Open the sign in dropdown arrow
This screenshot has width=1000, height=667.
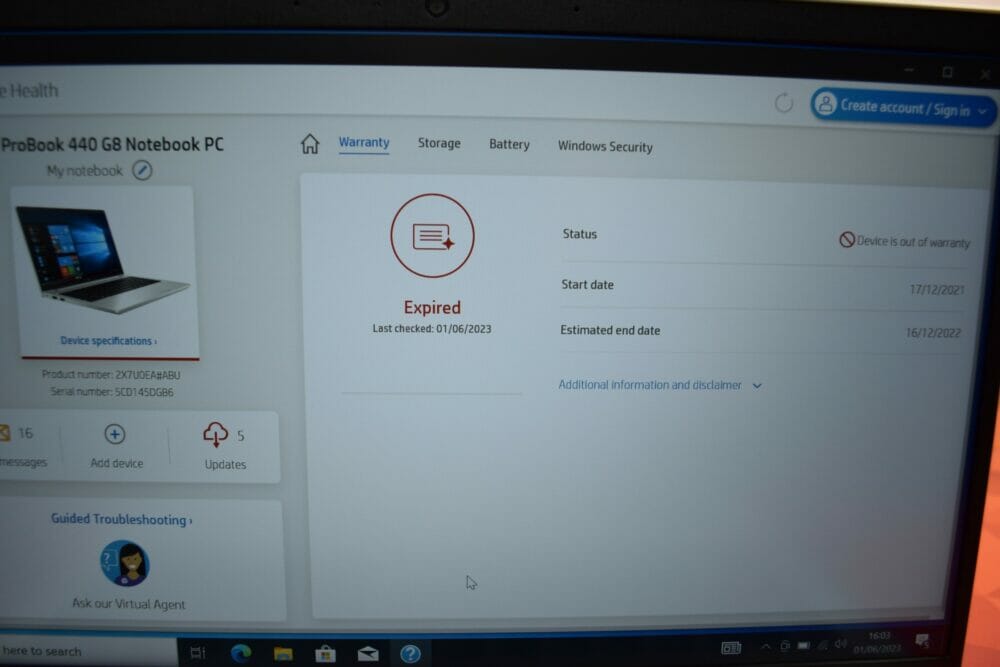pos(982,112)
